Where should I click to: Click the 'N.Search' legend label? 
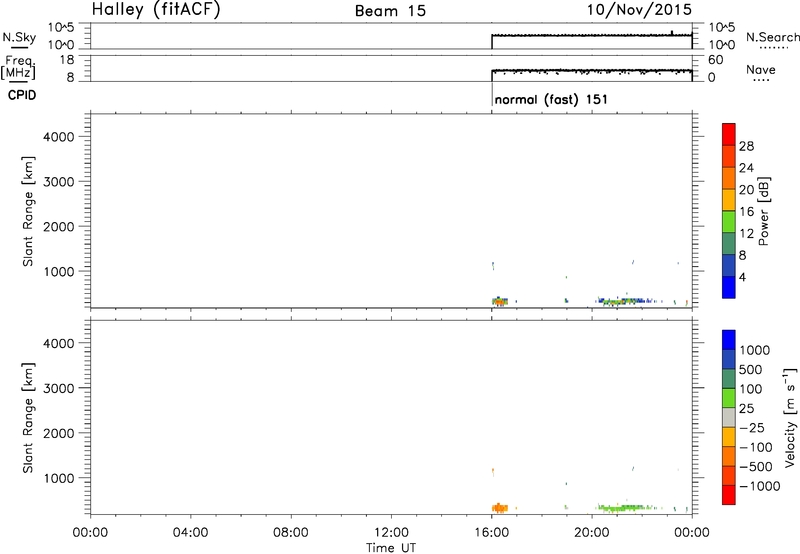(772, 37)
